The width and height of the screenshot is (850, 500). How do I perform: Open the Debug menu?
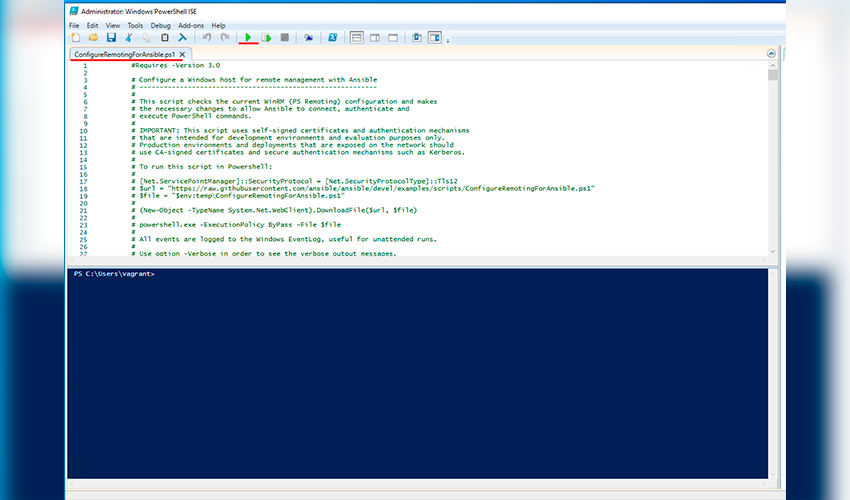(160, 25)
